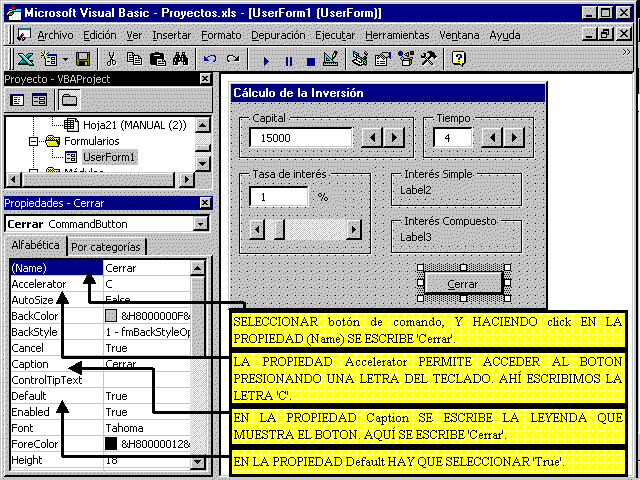Click the Insert UserForm toolbar icon
The height and width of the screenshot is (480, 640).
(x=49, y=60)
